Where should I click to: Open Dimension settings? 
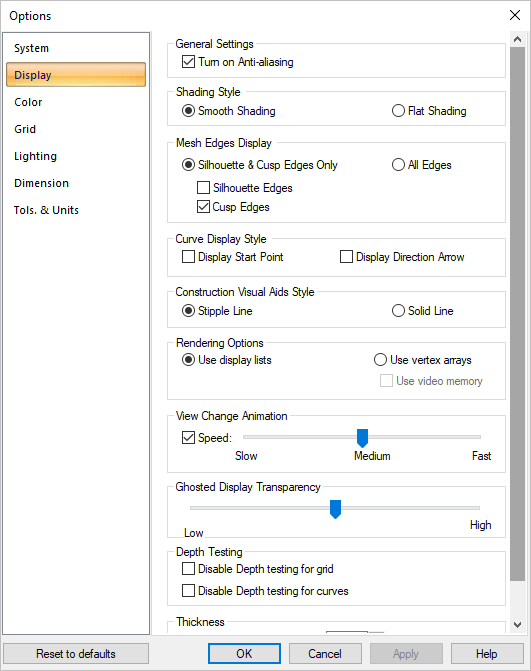[x=76, y=183]
